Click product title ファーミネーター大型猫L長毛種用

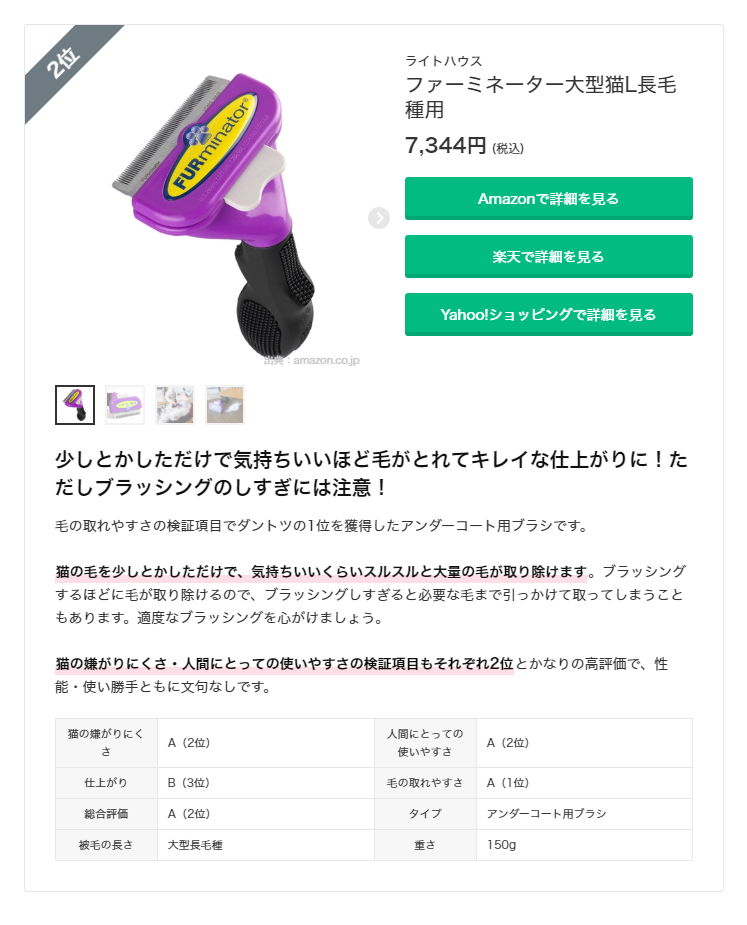(x=540, y=97)
